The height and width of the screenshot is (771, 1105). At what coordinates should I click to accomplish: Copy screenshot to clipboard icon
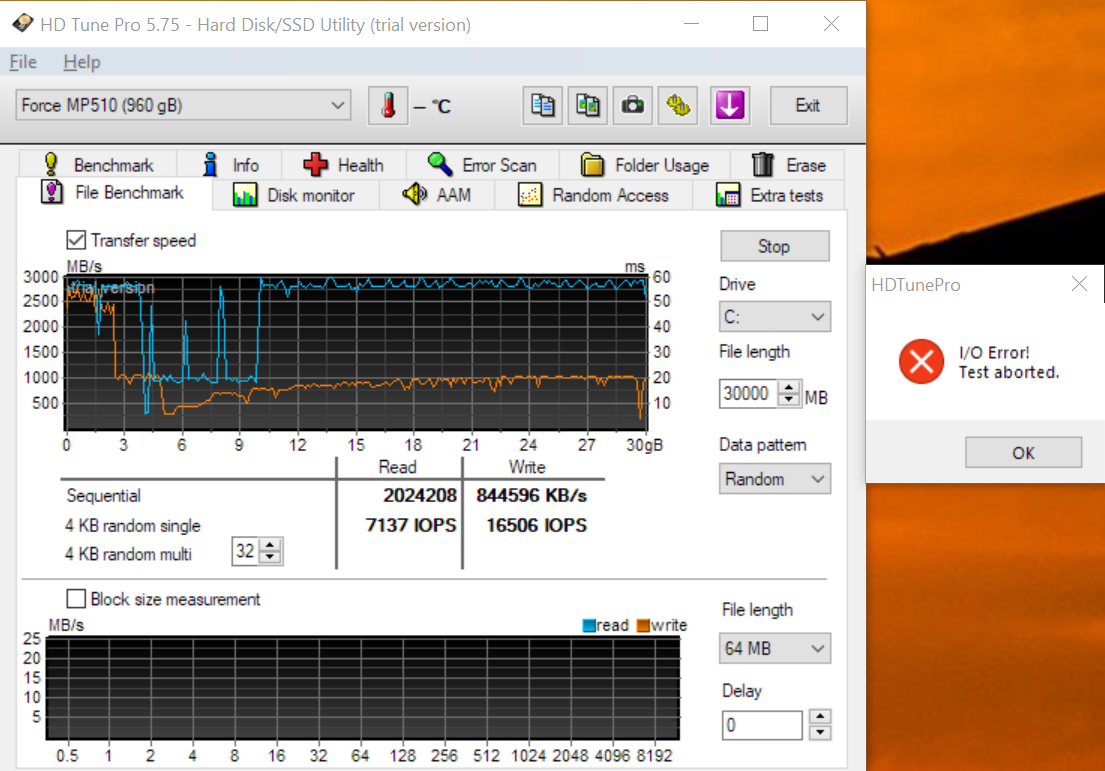click(588, 106)
